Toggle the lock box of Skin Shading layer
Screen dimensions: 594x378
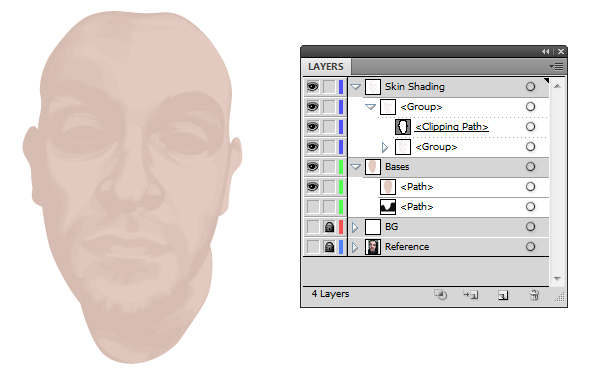click(x=329, y=87)
